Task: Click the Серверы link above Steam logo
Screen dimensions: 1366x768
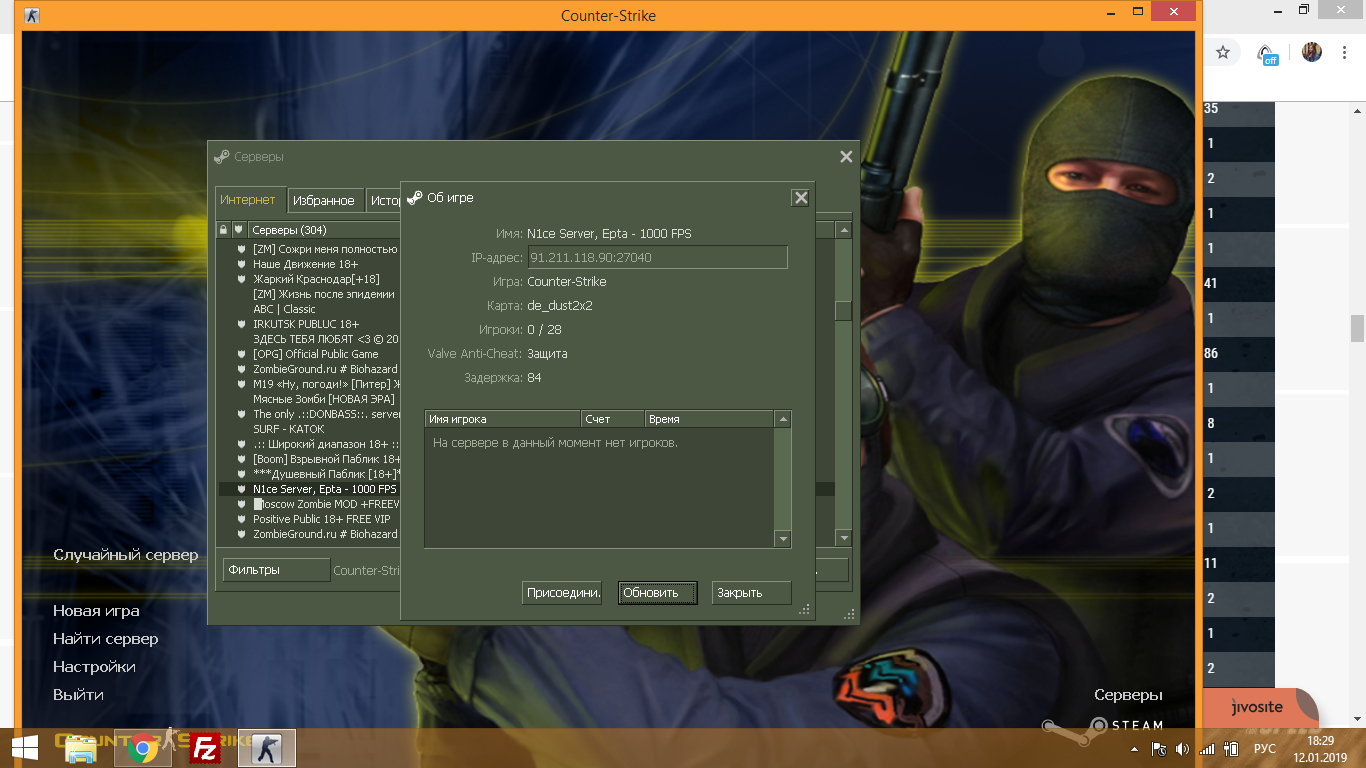Action: 1128,695
